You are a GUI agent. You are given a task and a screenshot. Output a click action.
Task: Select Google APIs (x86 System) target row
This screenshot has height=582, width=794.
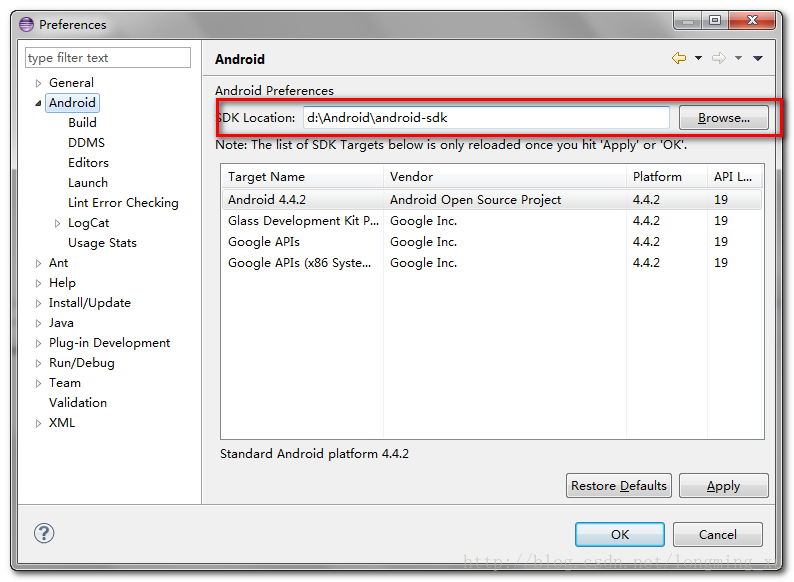pos(492,263)
